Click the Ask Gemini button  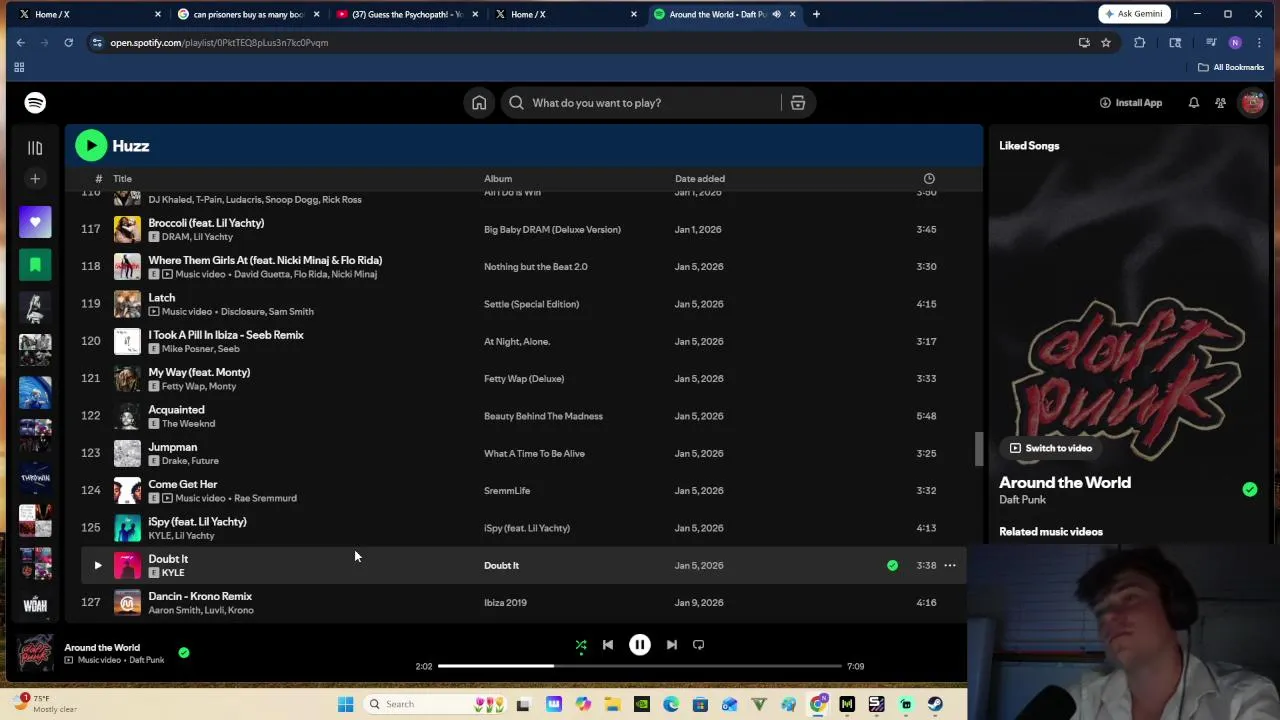click(1132, 14)
